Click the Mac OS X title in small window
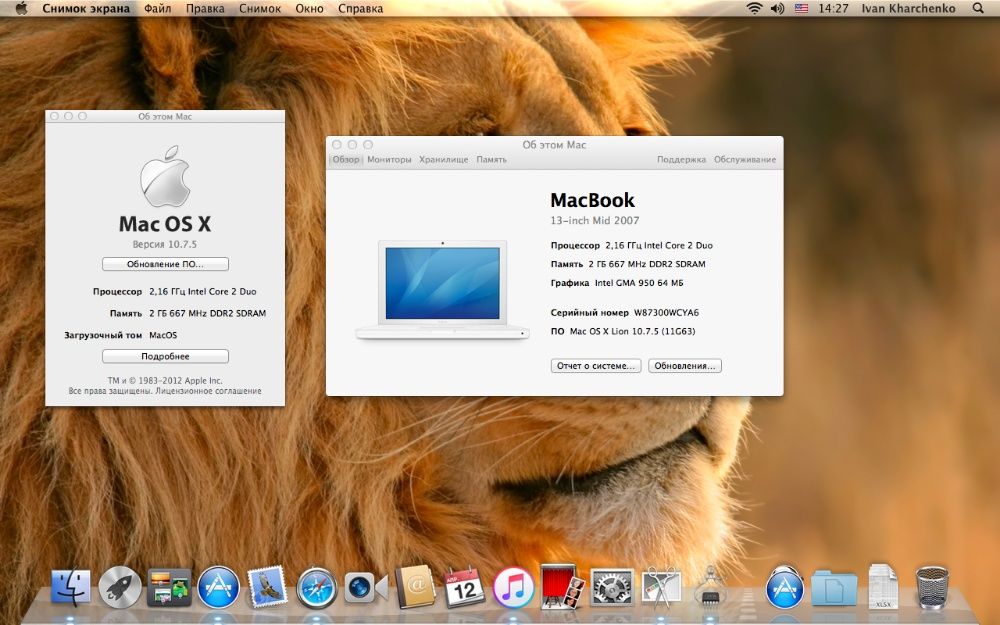This screenshot has height=625, width=1000. [x=165, y=224]
